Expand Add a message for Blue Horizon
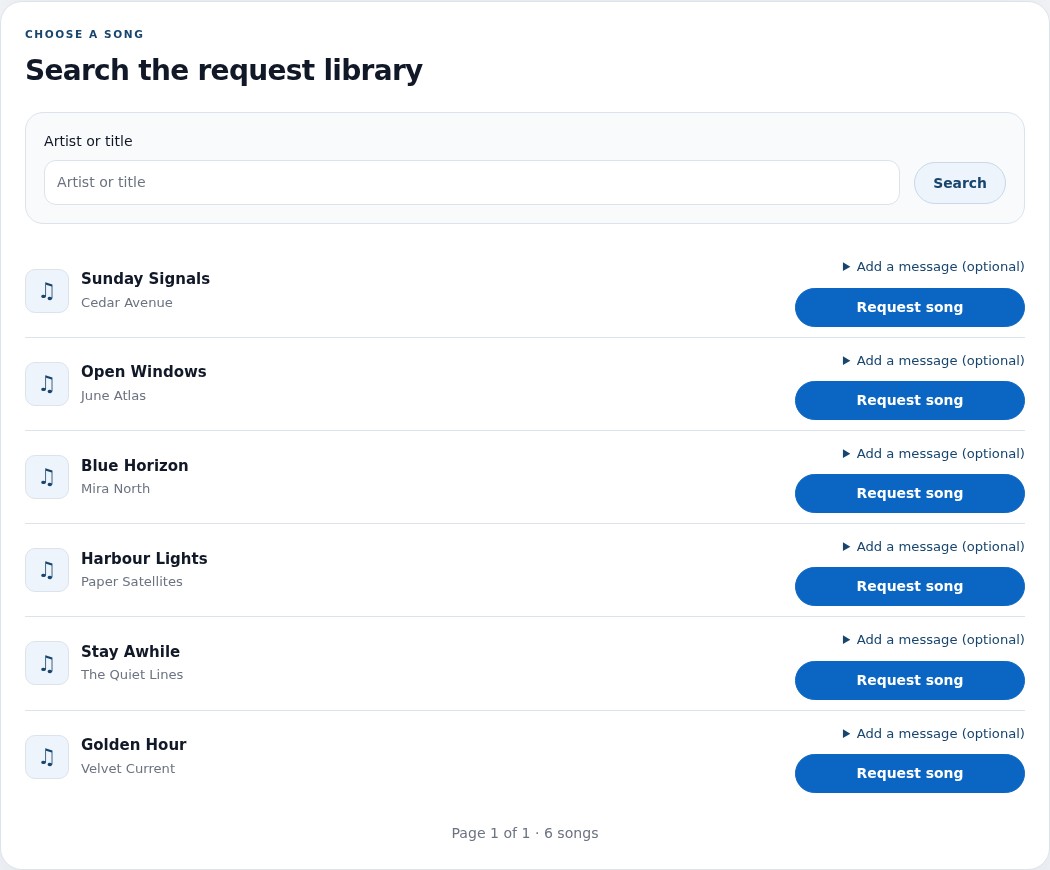The width and height of the screenshot is (1050, 870). [x=933, y=453]
